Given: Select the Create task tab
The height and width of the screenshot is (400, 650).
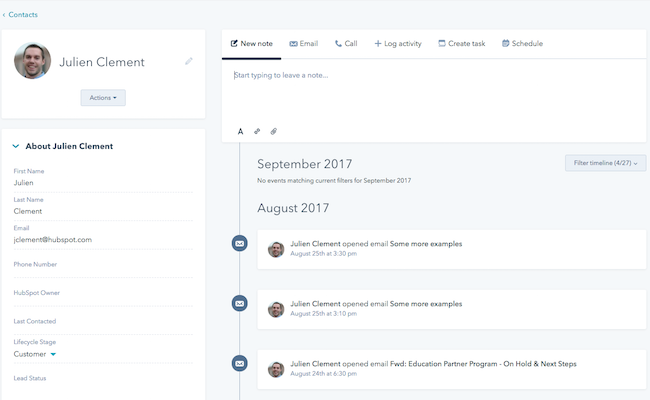Looking at the screenshot, I should pos(461,44).
